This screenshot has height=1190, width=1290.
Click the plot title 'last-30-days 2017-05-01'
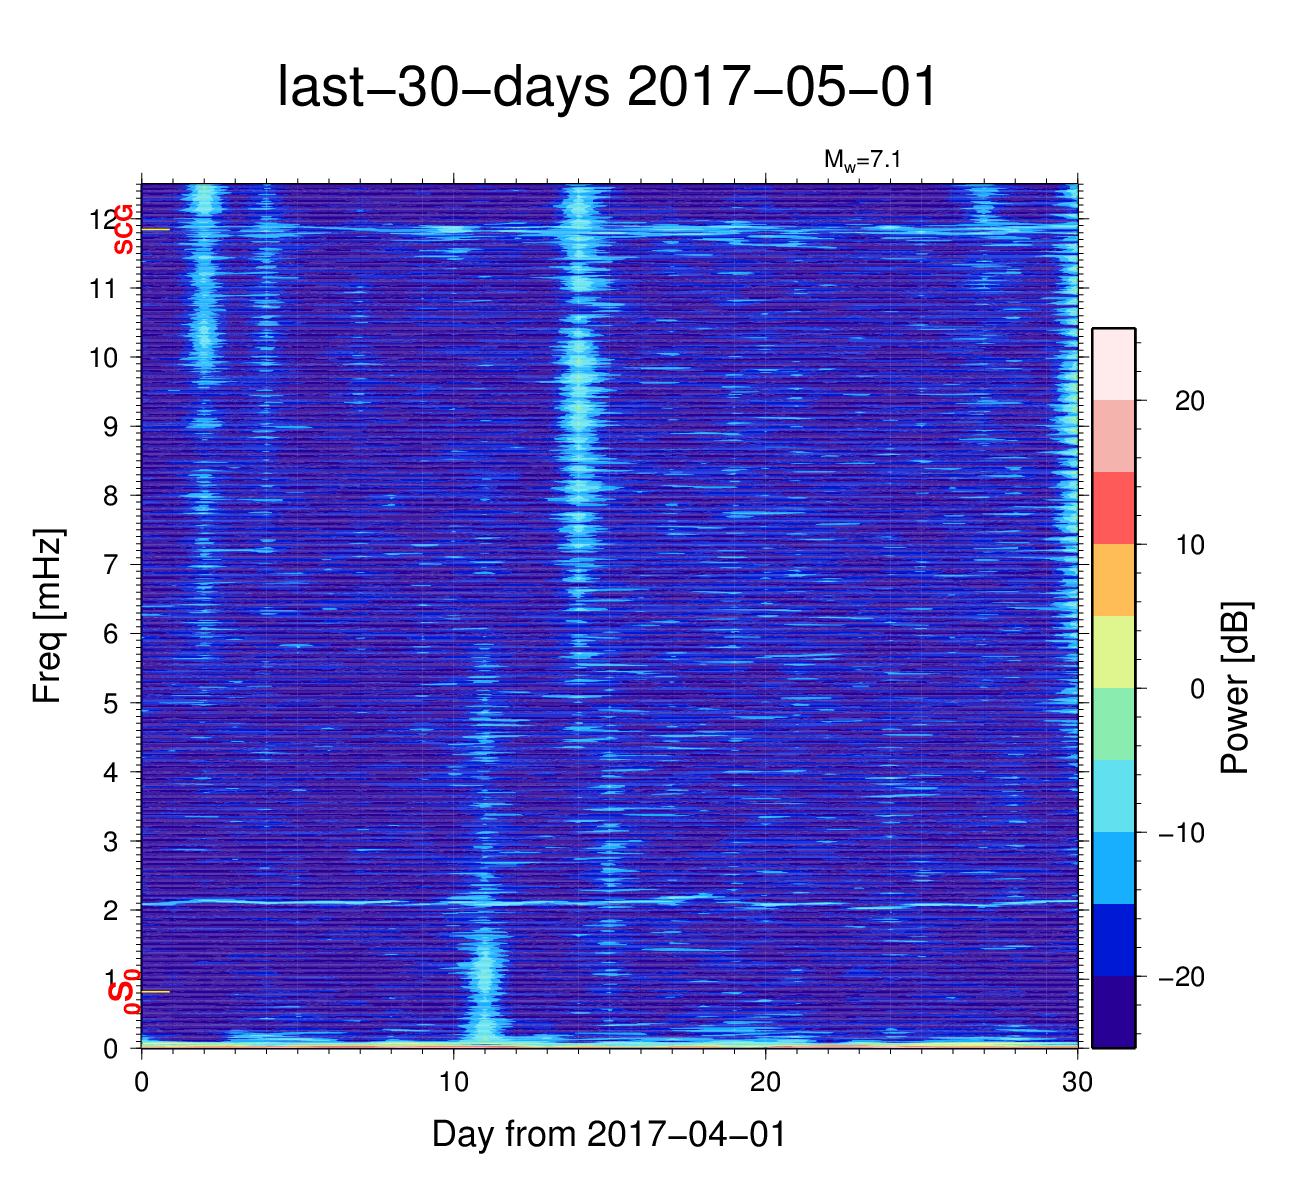607,88
